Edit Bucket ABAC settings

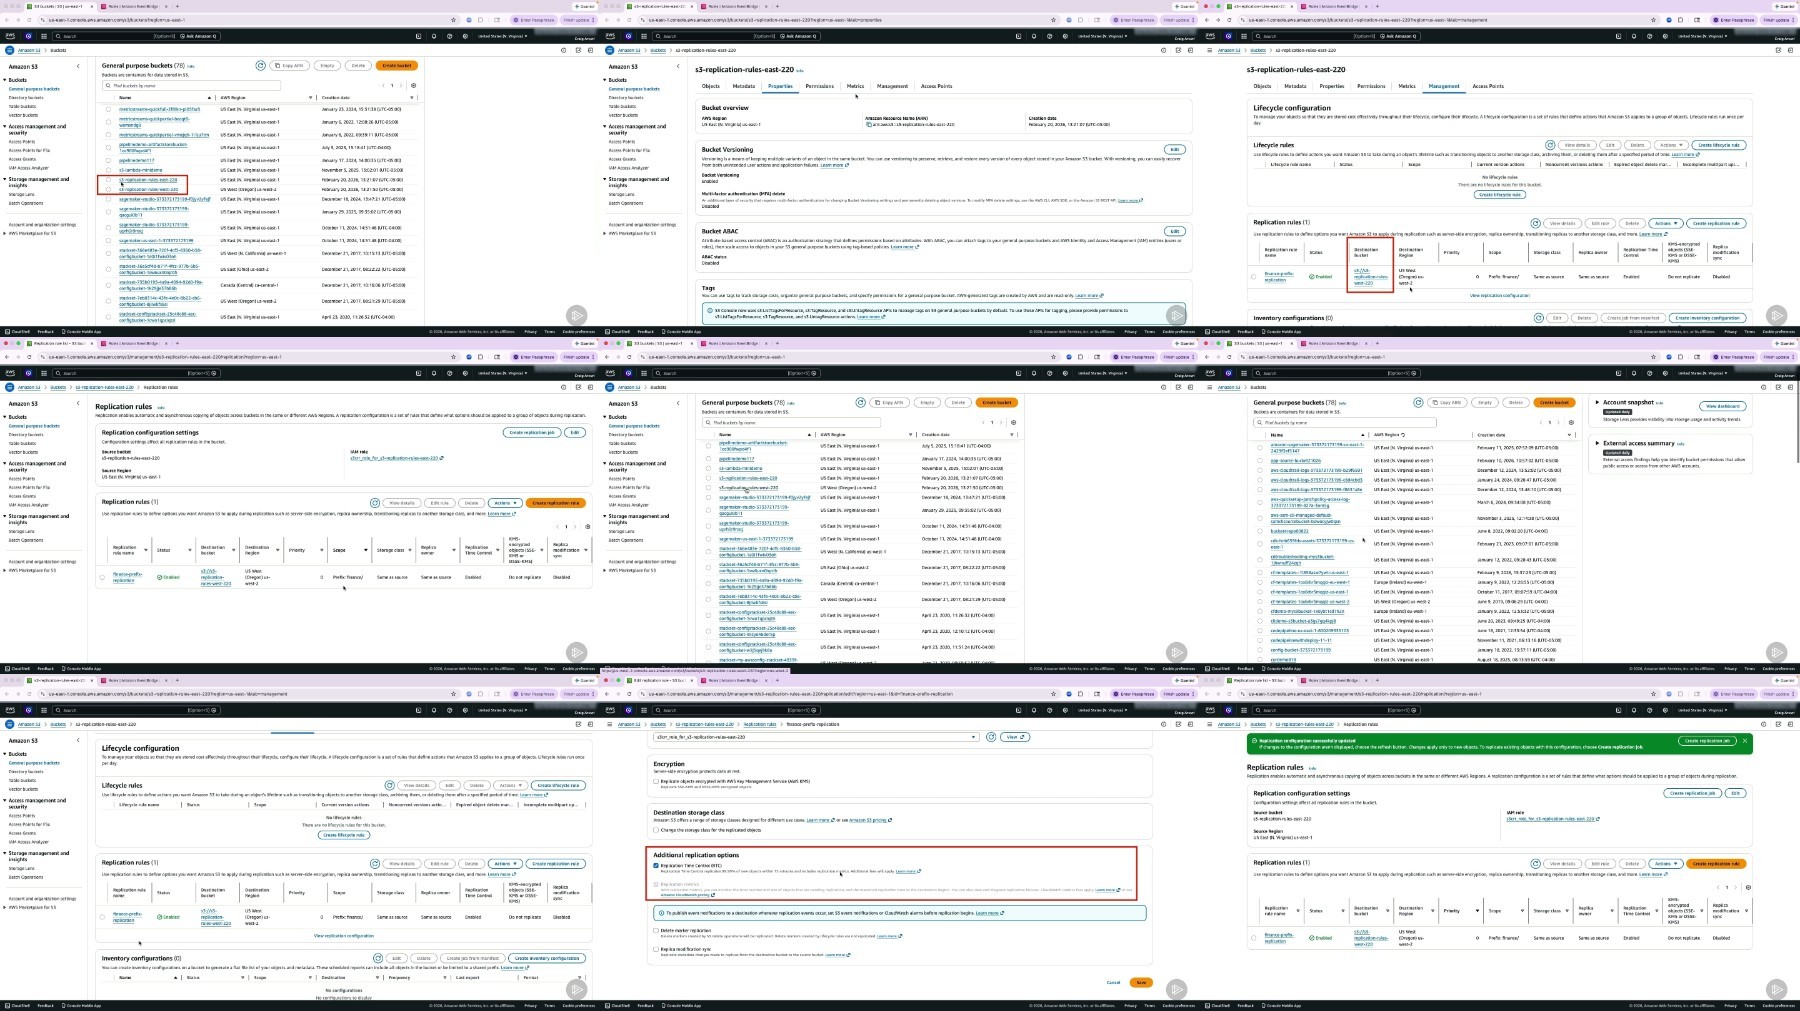point(1175,231)
